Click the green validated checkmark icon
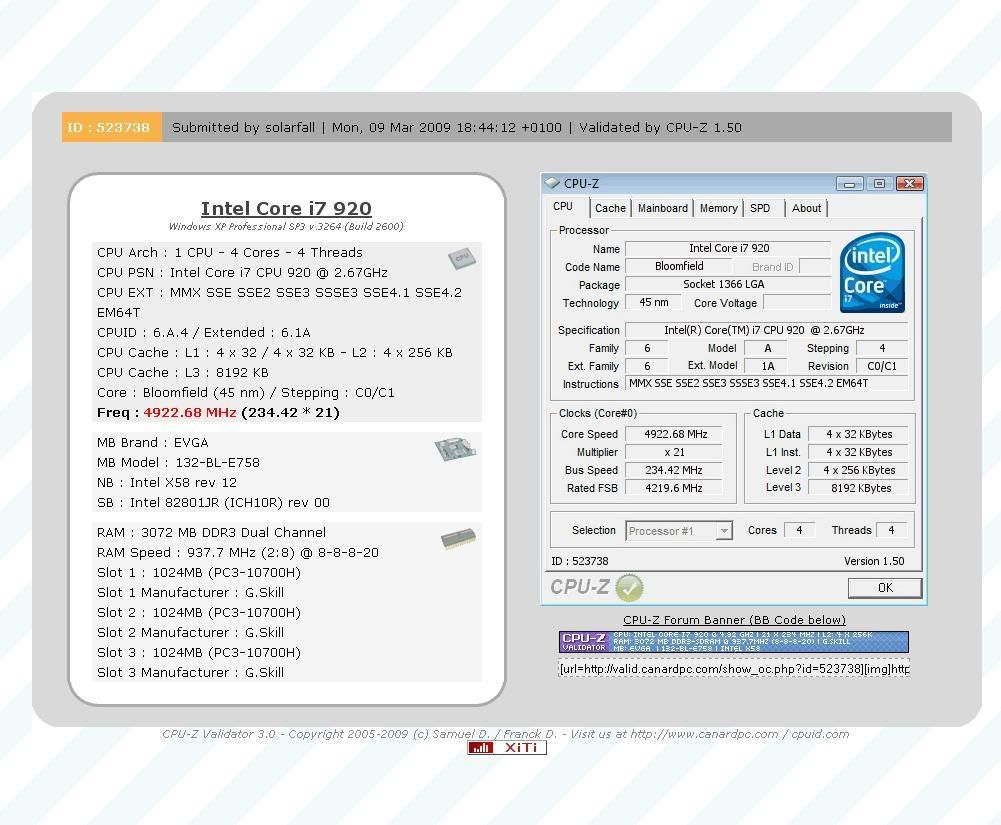This screenshot has width=1001, height=825. coord(629,587)
